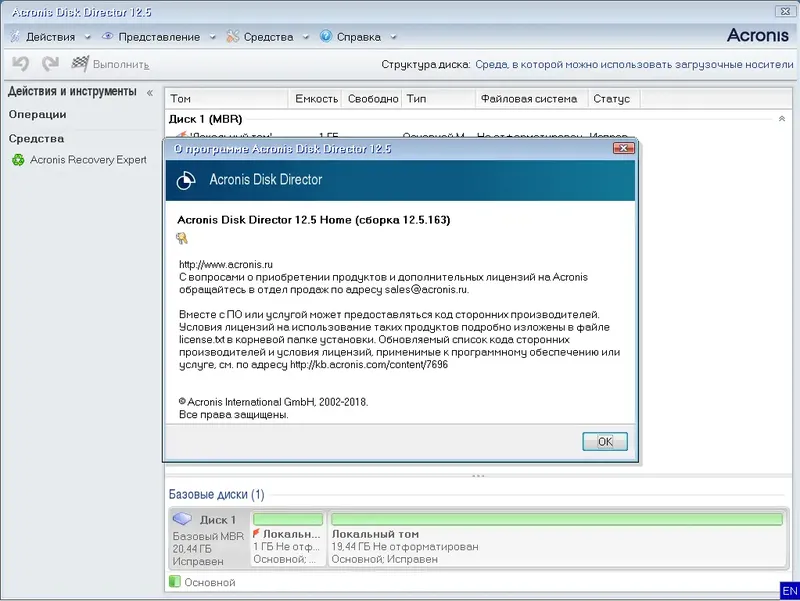Open the Представление menu
This screenshot has height=601, width=800.
point(159,37)
